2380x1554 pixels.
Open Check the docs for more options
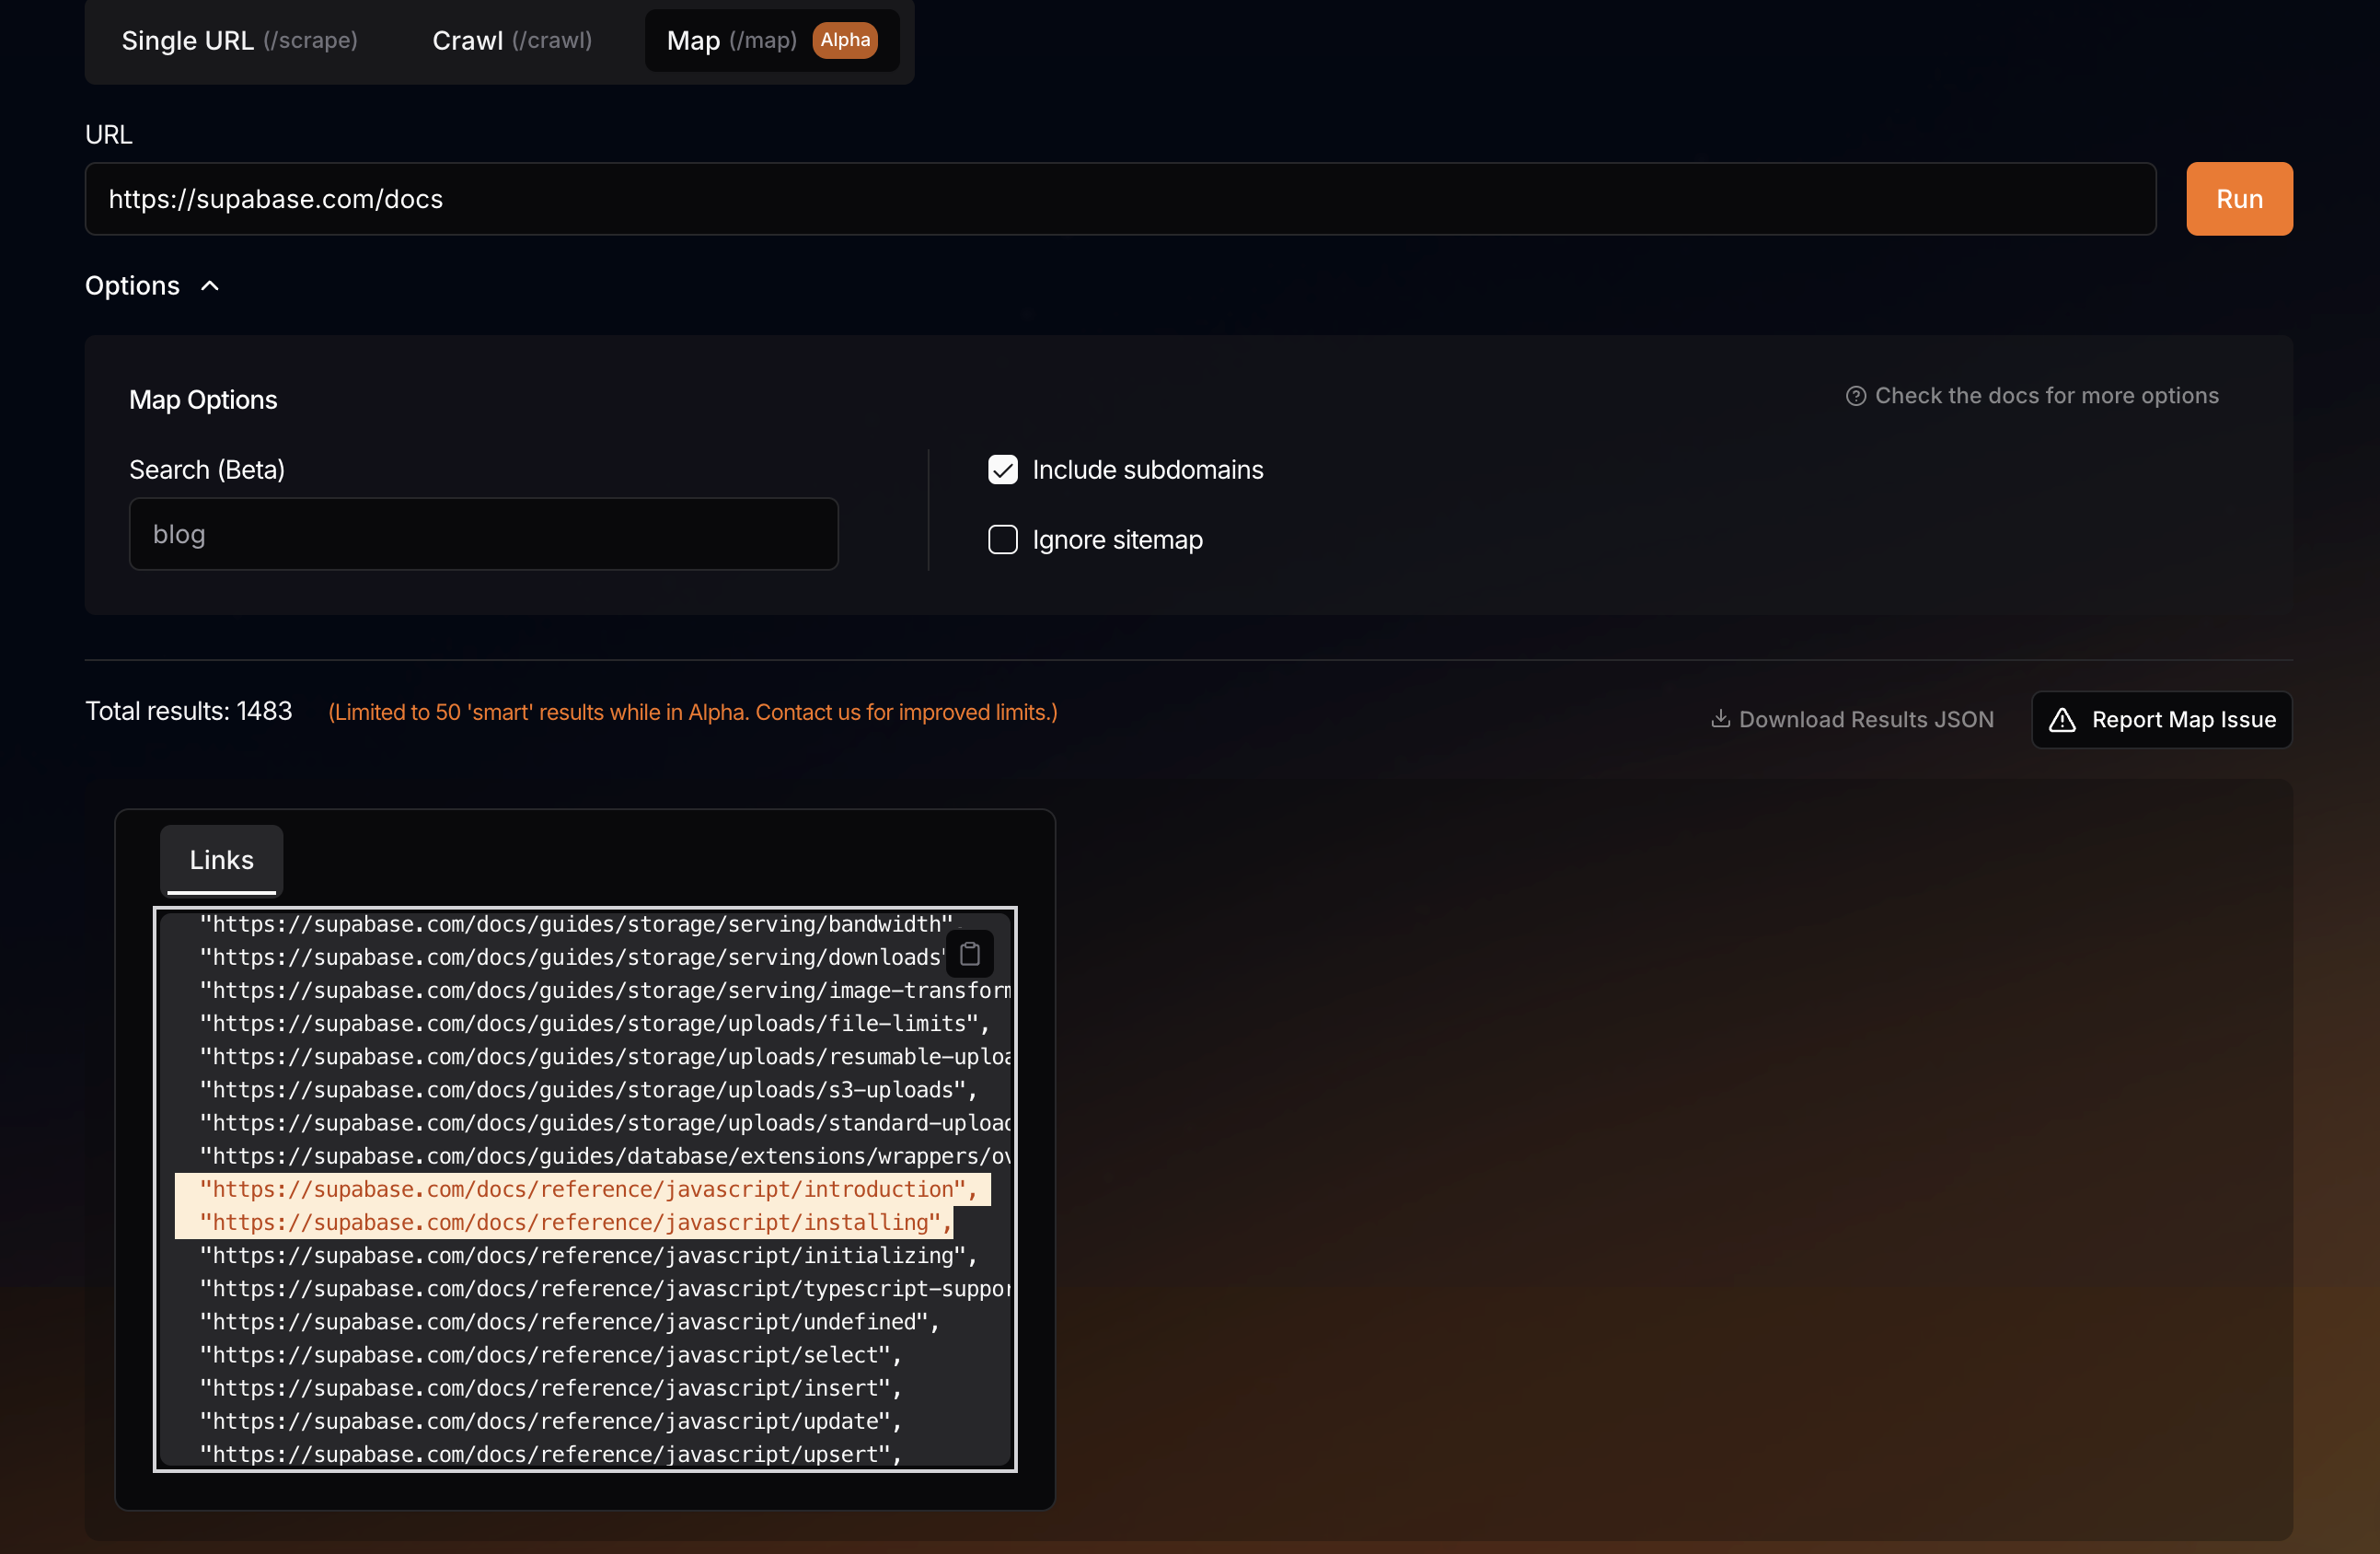tap(2045, 396)
